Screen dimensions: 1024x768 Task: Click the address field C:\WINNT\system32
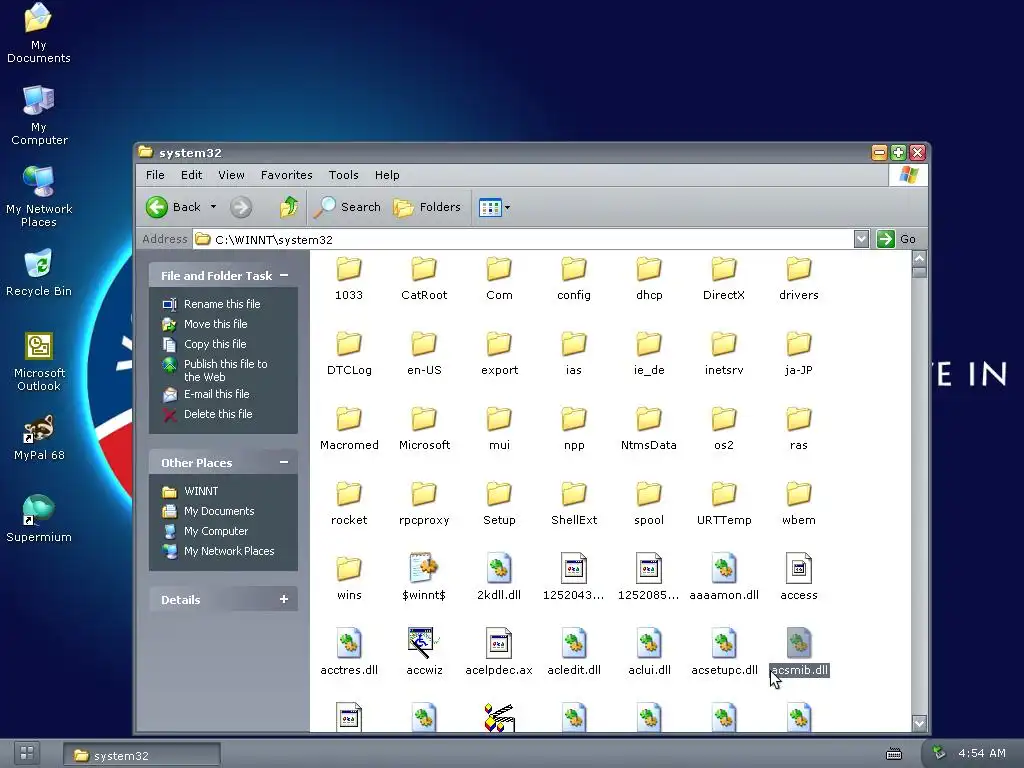click(523, 239)
